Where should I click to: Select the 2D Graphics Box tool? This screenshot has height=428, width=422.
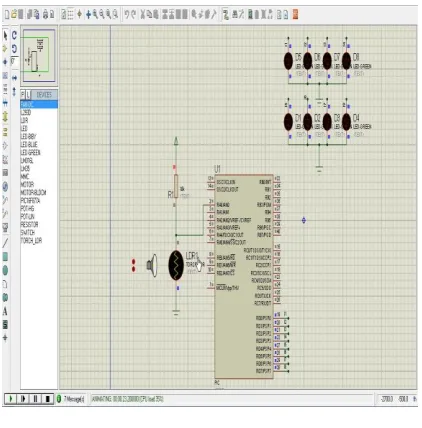(x=5, y=257)
